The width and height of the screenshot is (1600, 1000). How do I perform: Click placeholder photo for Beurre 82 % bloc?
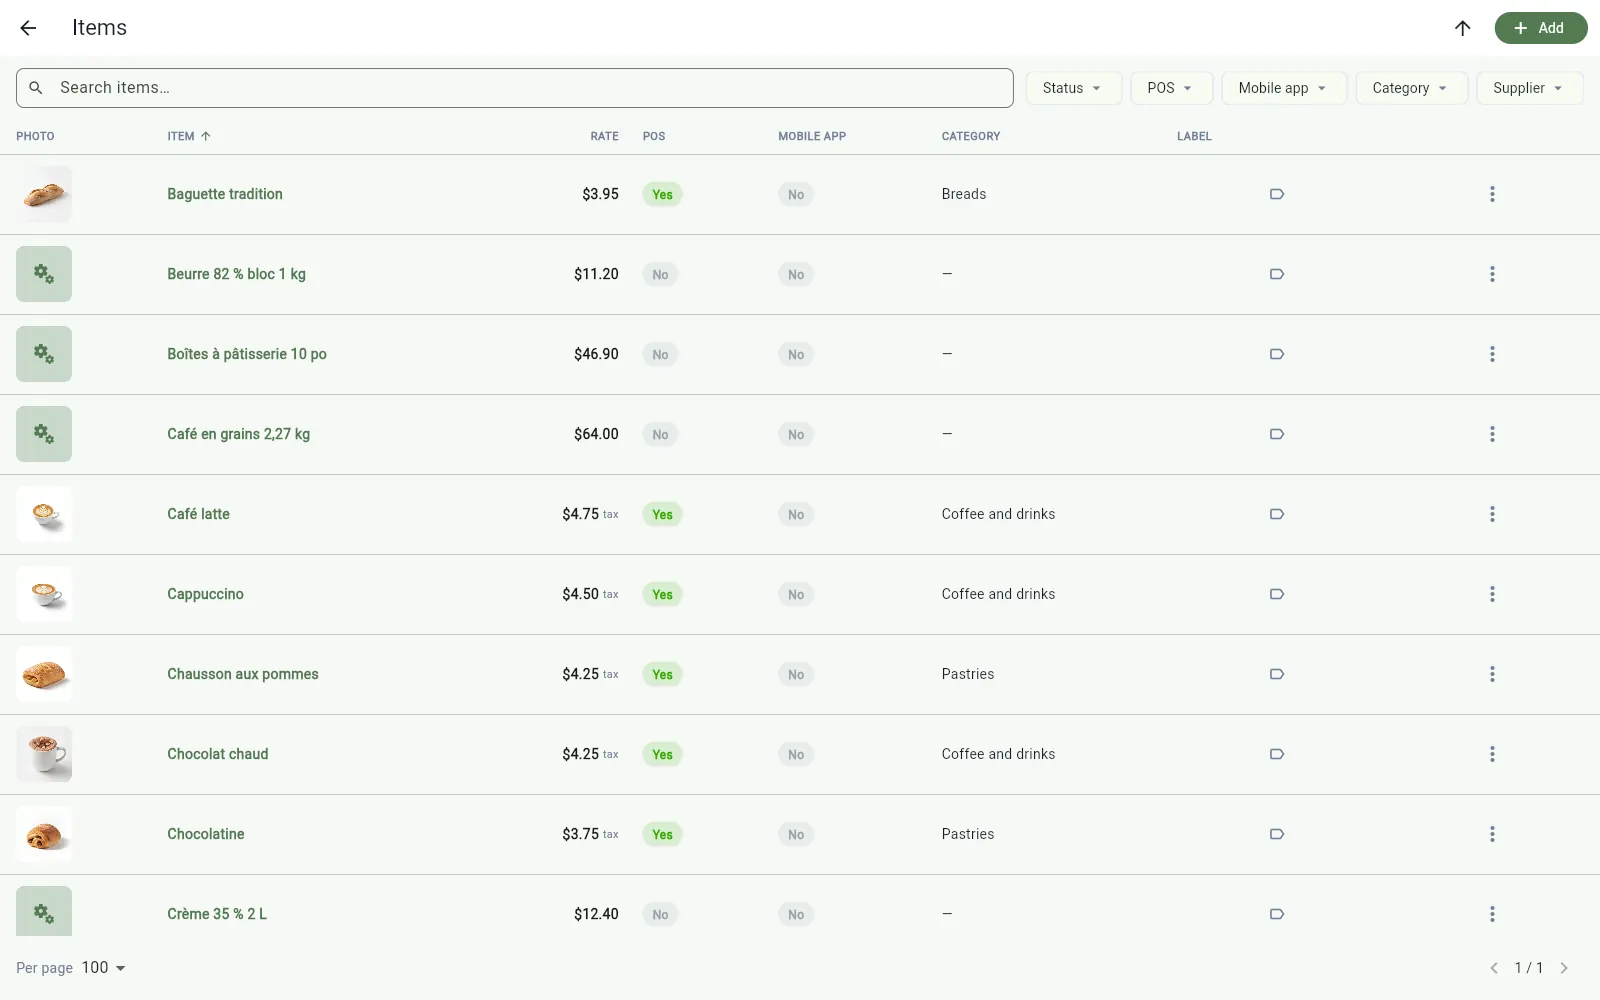44,274
